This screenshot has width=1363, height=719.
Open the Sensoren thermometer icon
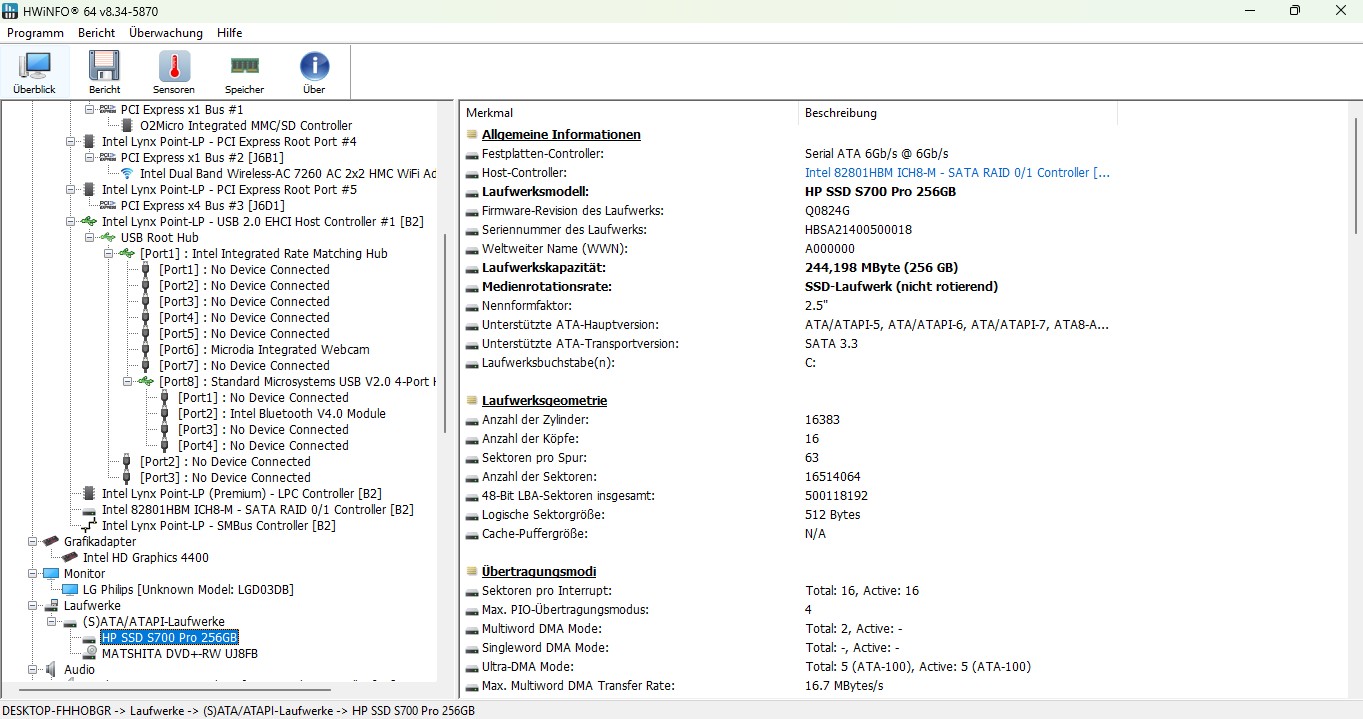[174, 72]
